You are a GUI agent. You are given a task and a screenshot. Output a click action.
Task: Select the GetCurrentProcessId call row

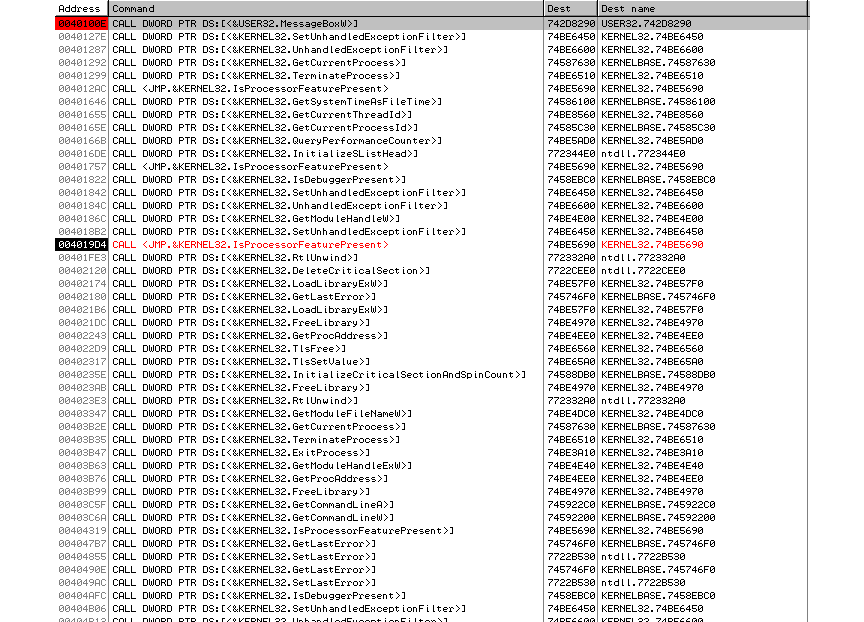[431, 128]
